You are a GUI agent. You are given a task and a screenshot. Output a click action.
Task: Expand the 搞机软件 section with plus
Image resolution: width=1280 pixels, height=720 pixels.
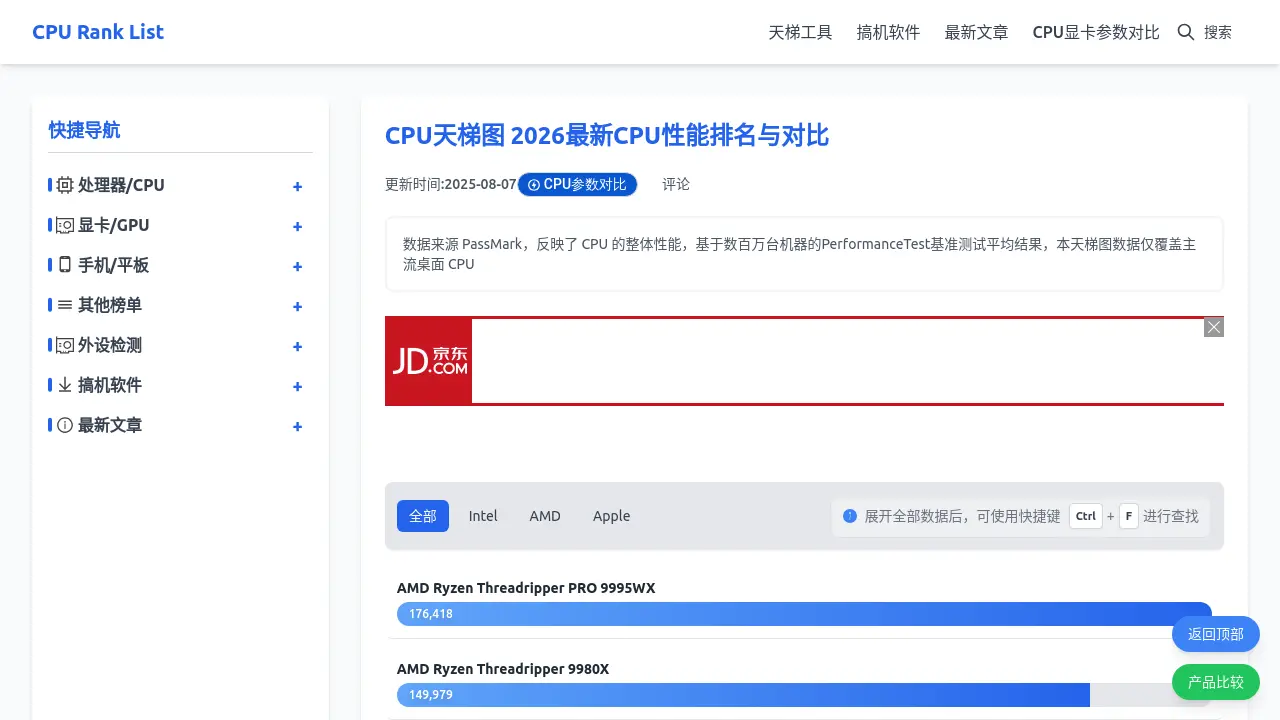point(297,387)
